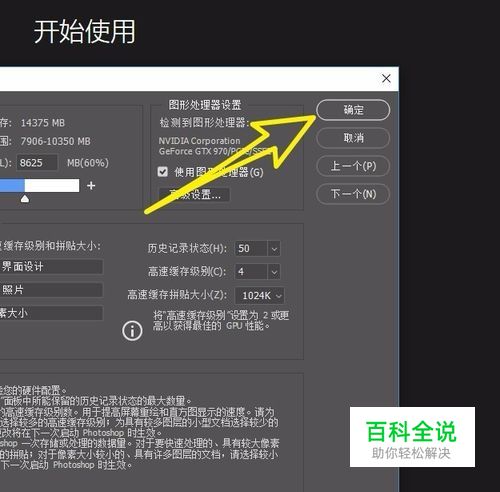Click the MB(60%) label
The width and height of the screenshot is (500, 492).
(88, 163)
